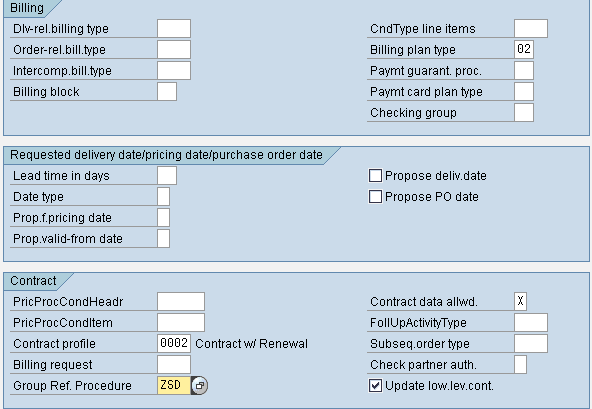Uncheck Update low.lev.cont. checkbox

375,386
